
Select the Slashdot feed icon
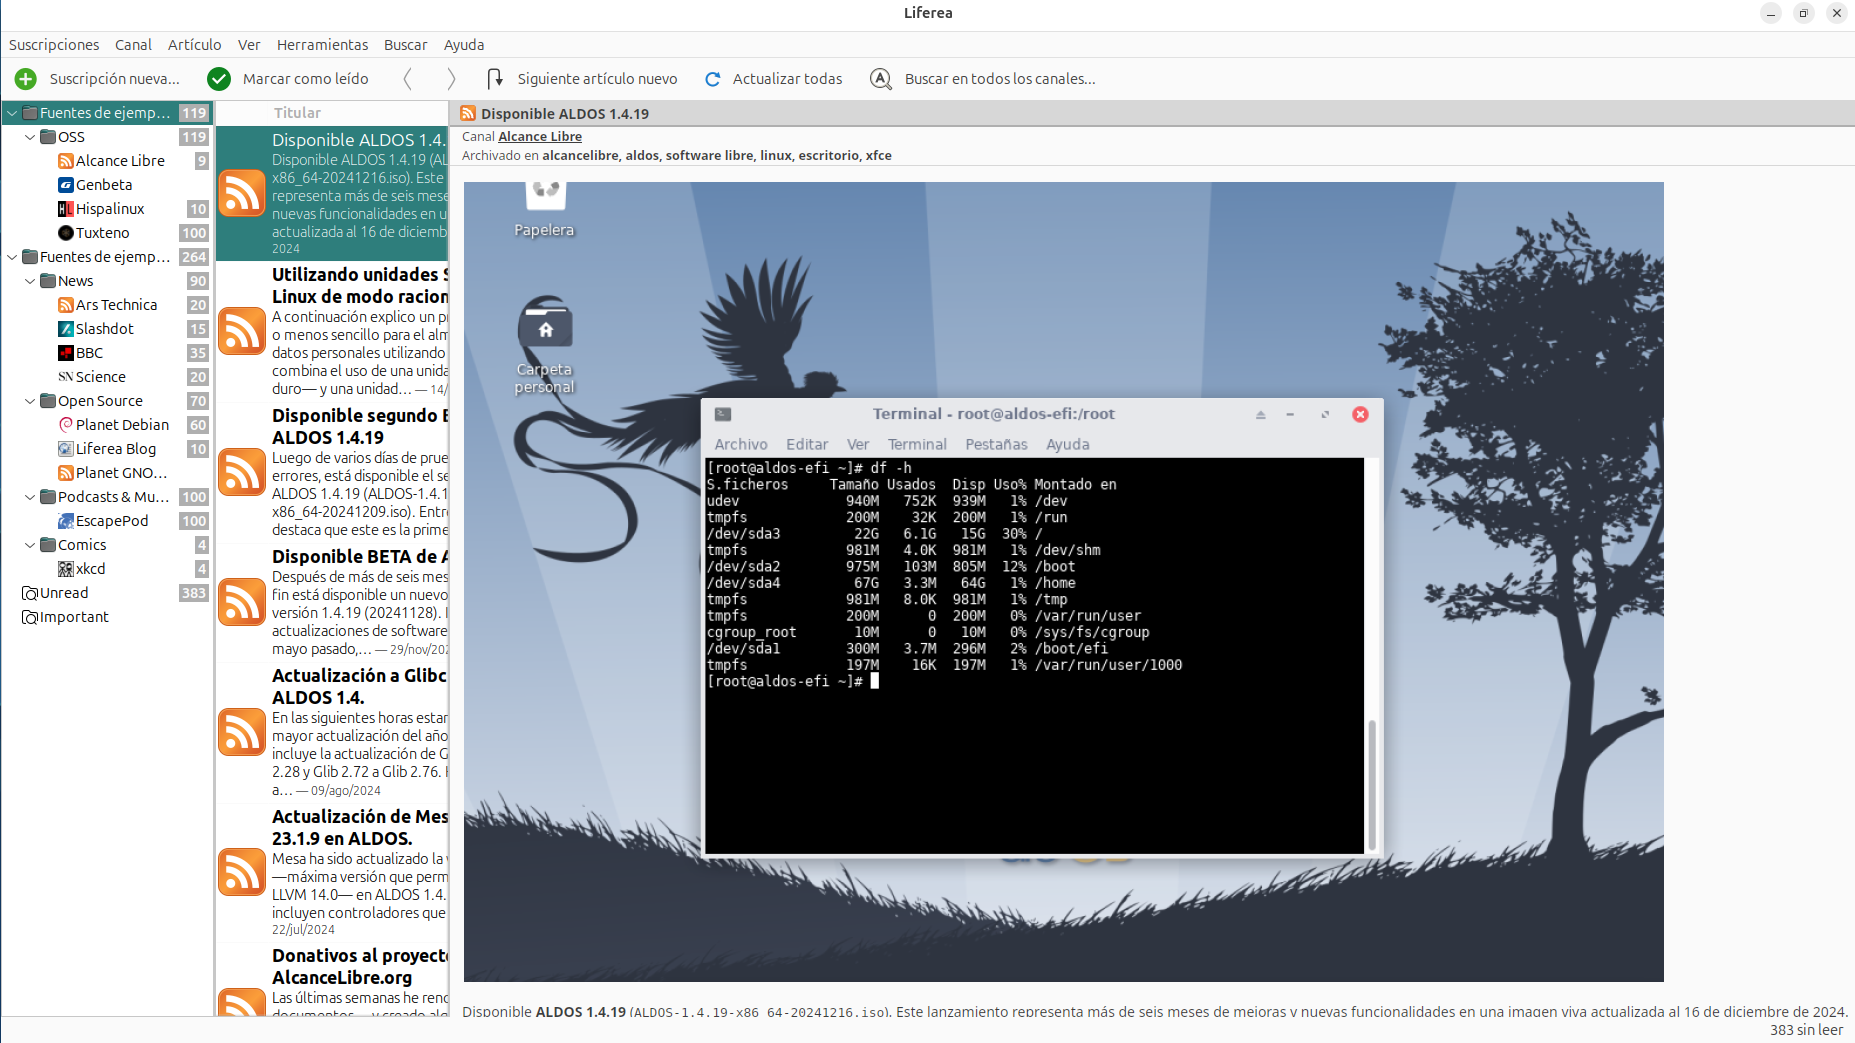[x=66, y=329]
